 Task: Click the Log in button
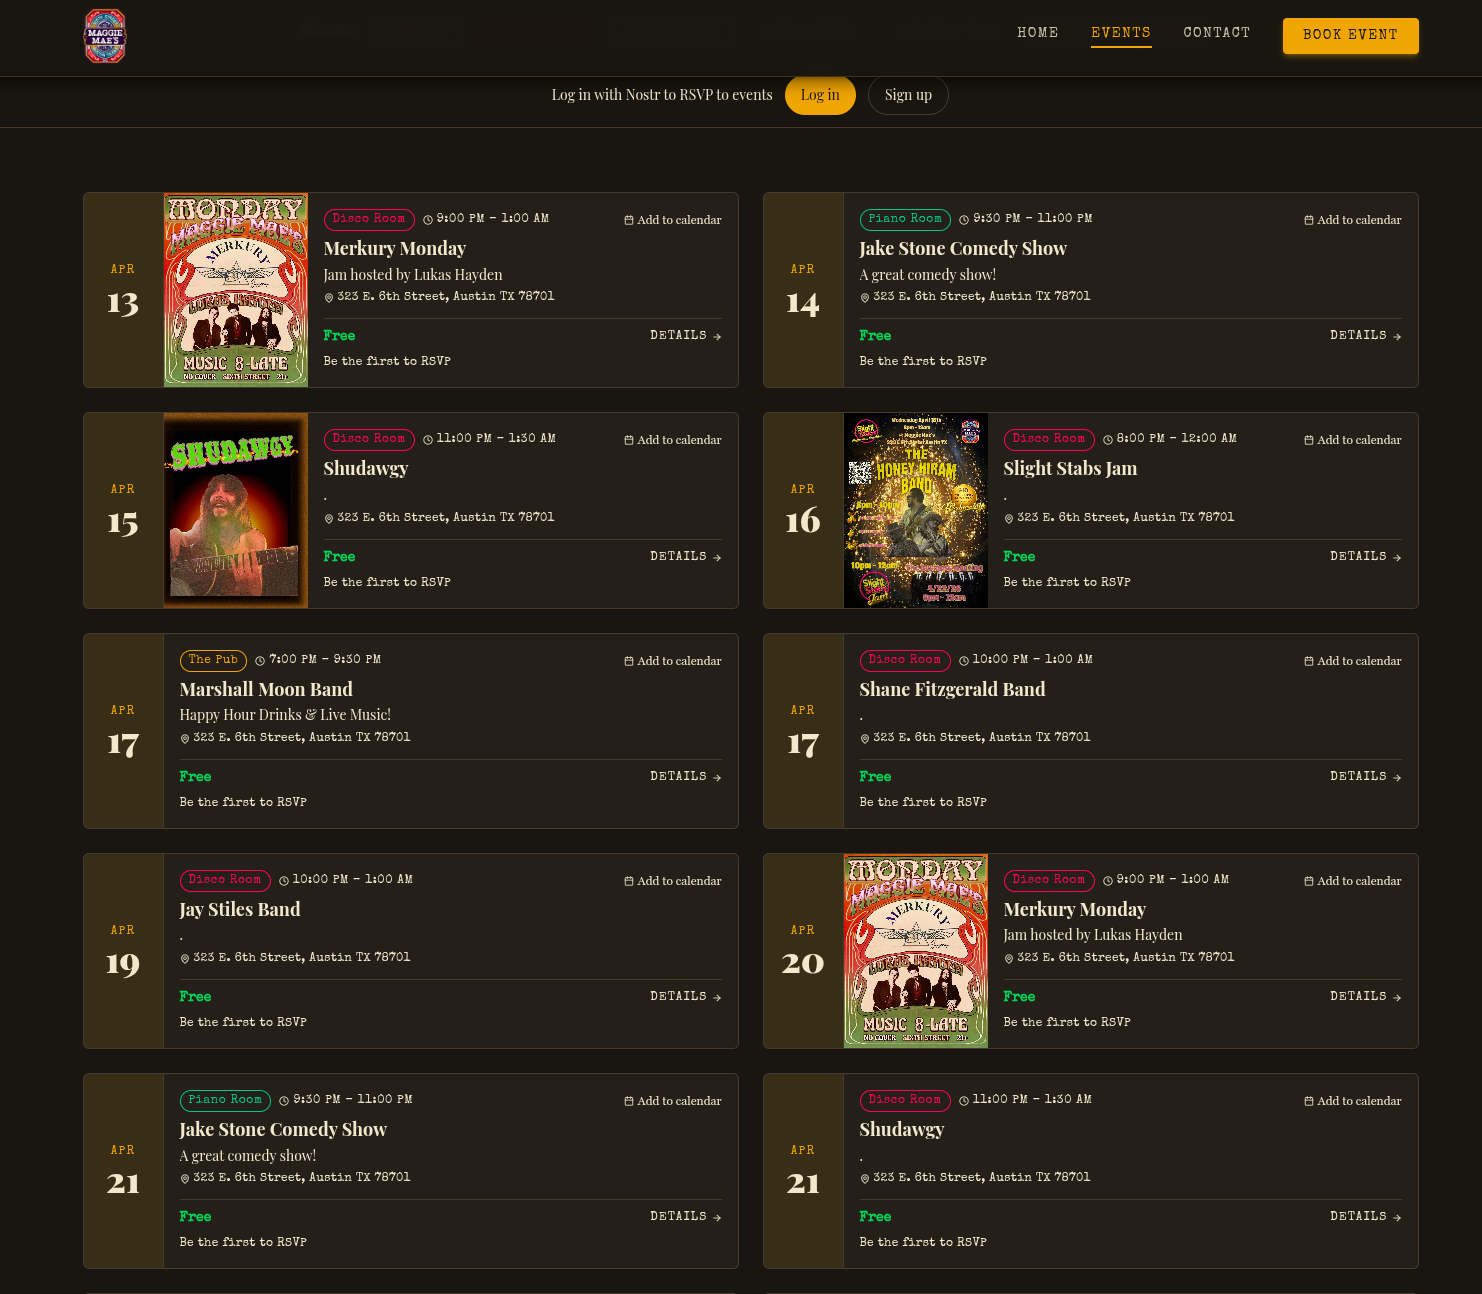[x=819, y=95]
